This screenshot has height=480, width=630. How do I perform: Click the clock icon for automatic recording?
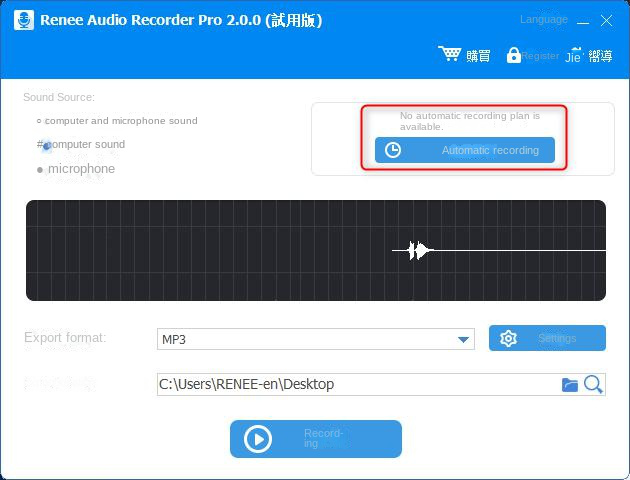[x=393, y=150]
